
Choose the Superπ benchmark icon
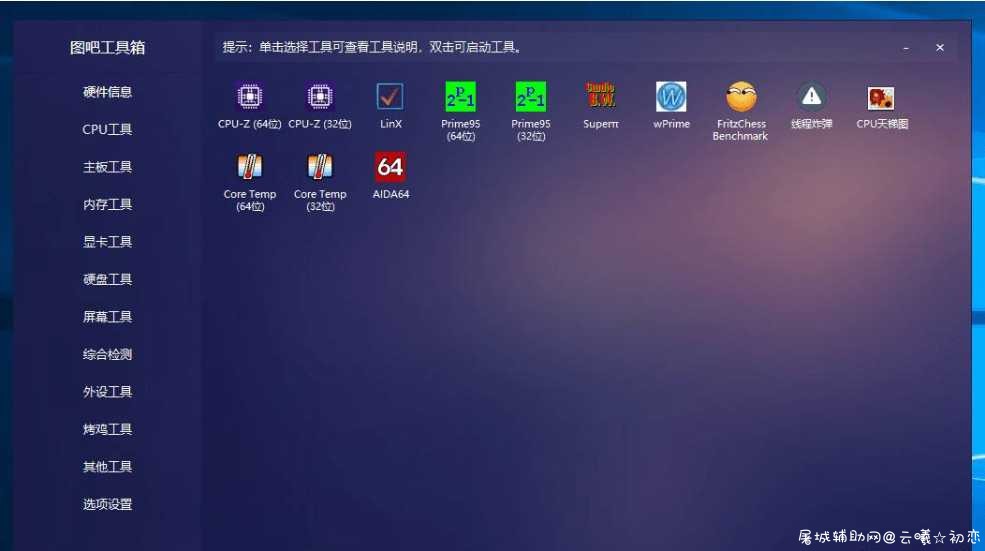[601, 95]
